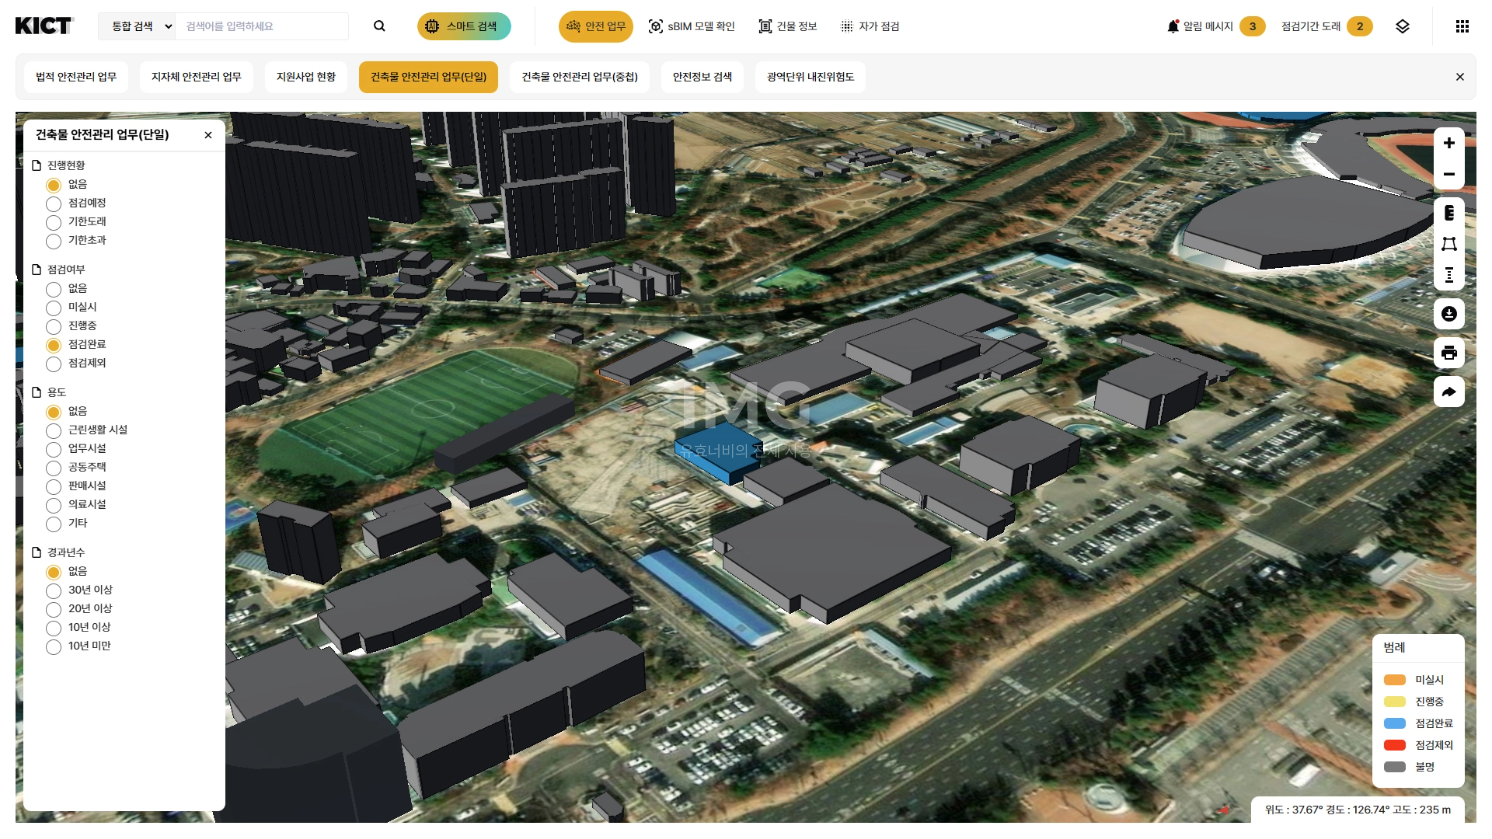Open the 통합 검색 dropdown

click(137, 26)
